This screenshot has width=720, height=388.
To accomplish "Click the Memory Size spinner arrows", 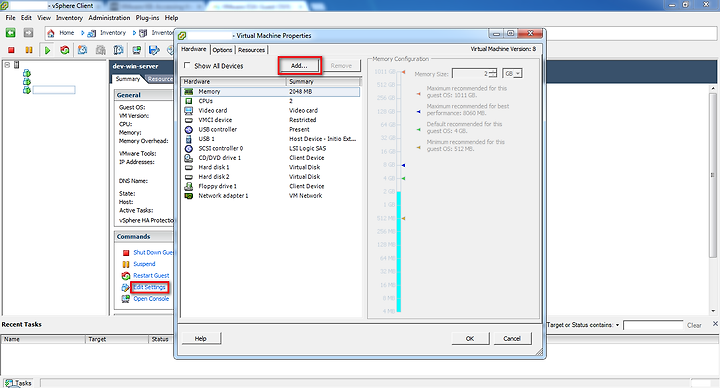I will 493,73.
